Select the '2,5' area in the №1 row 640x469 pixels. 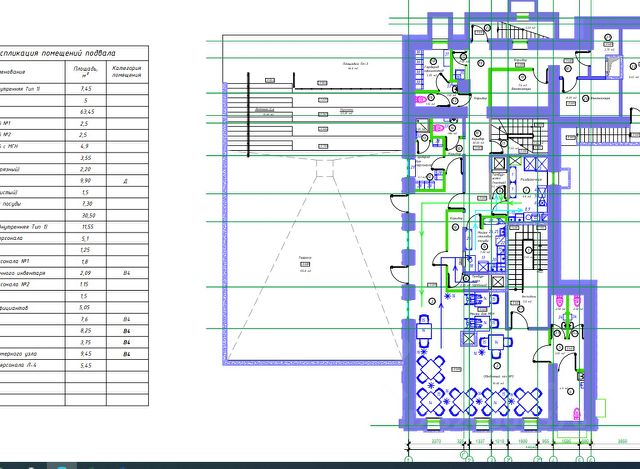pyautogui.click(x=84, y=123)
